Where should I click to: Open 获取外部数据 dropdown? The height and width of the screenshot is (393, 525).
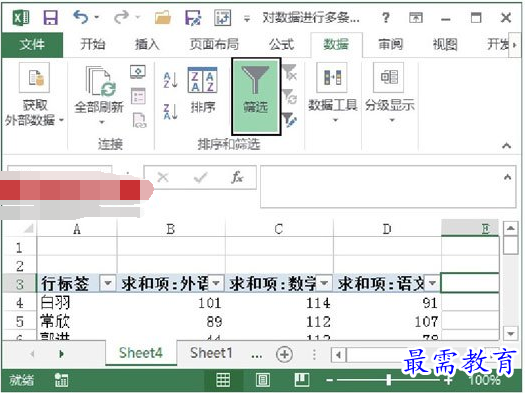tap(34, 95)
